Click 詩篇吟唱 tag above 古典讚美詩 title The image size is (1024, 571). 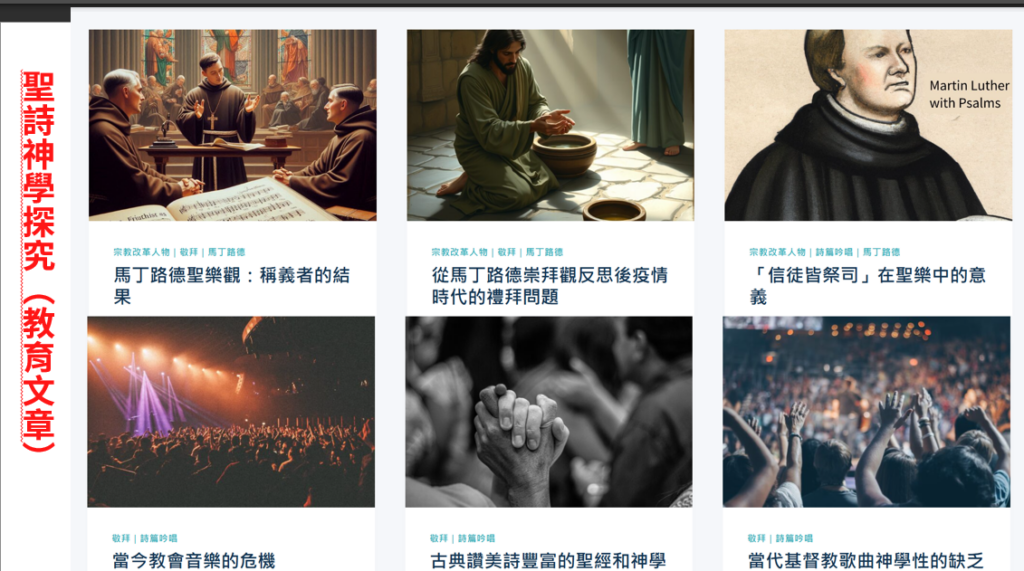[x=477, y=538]
